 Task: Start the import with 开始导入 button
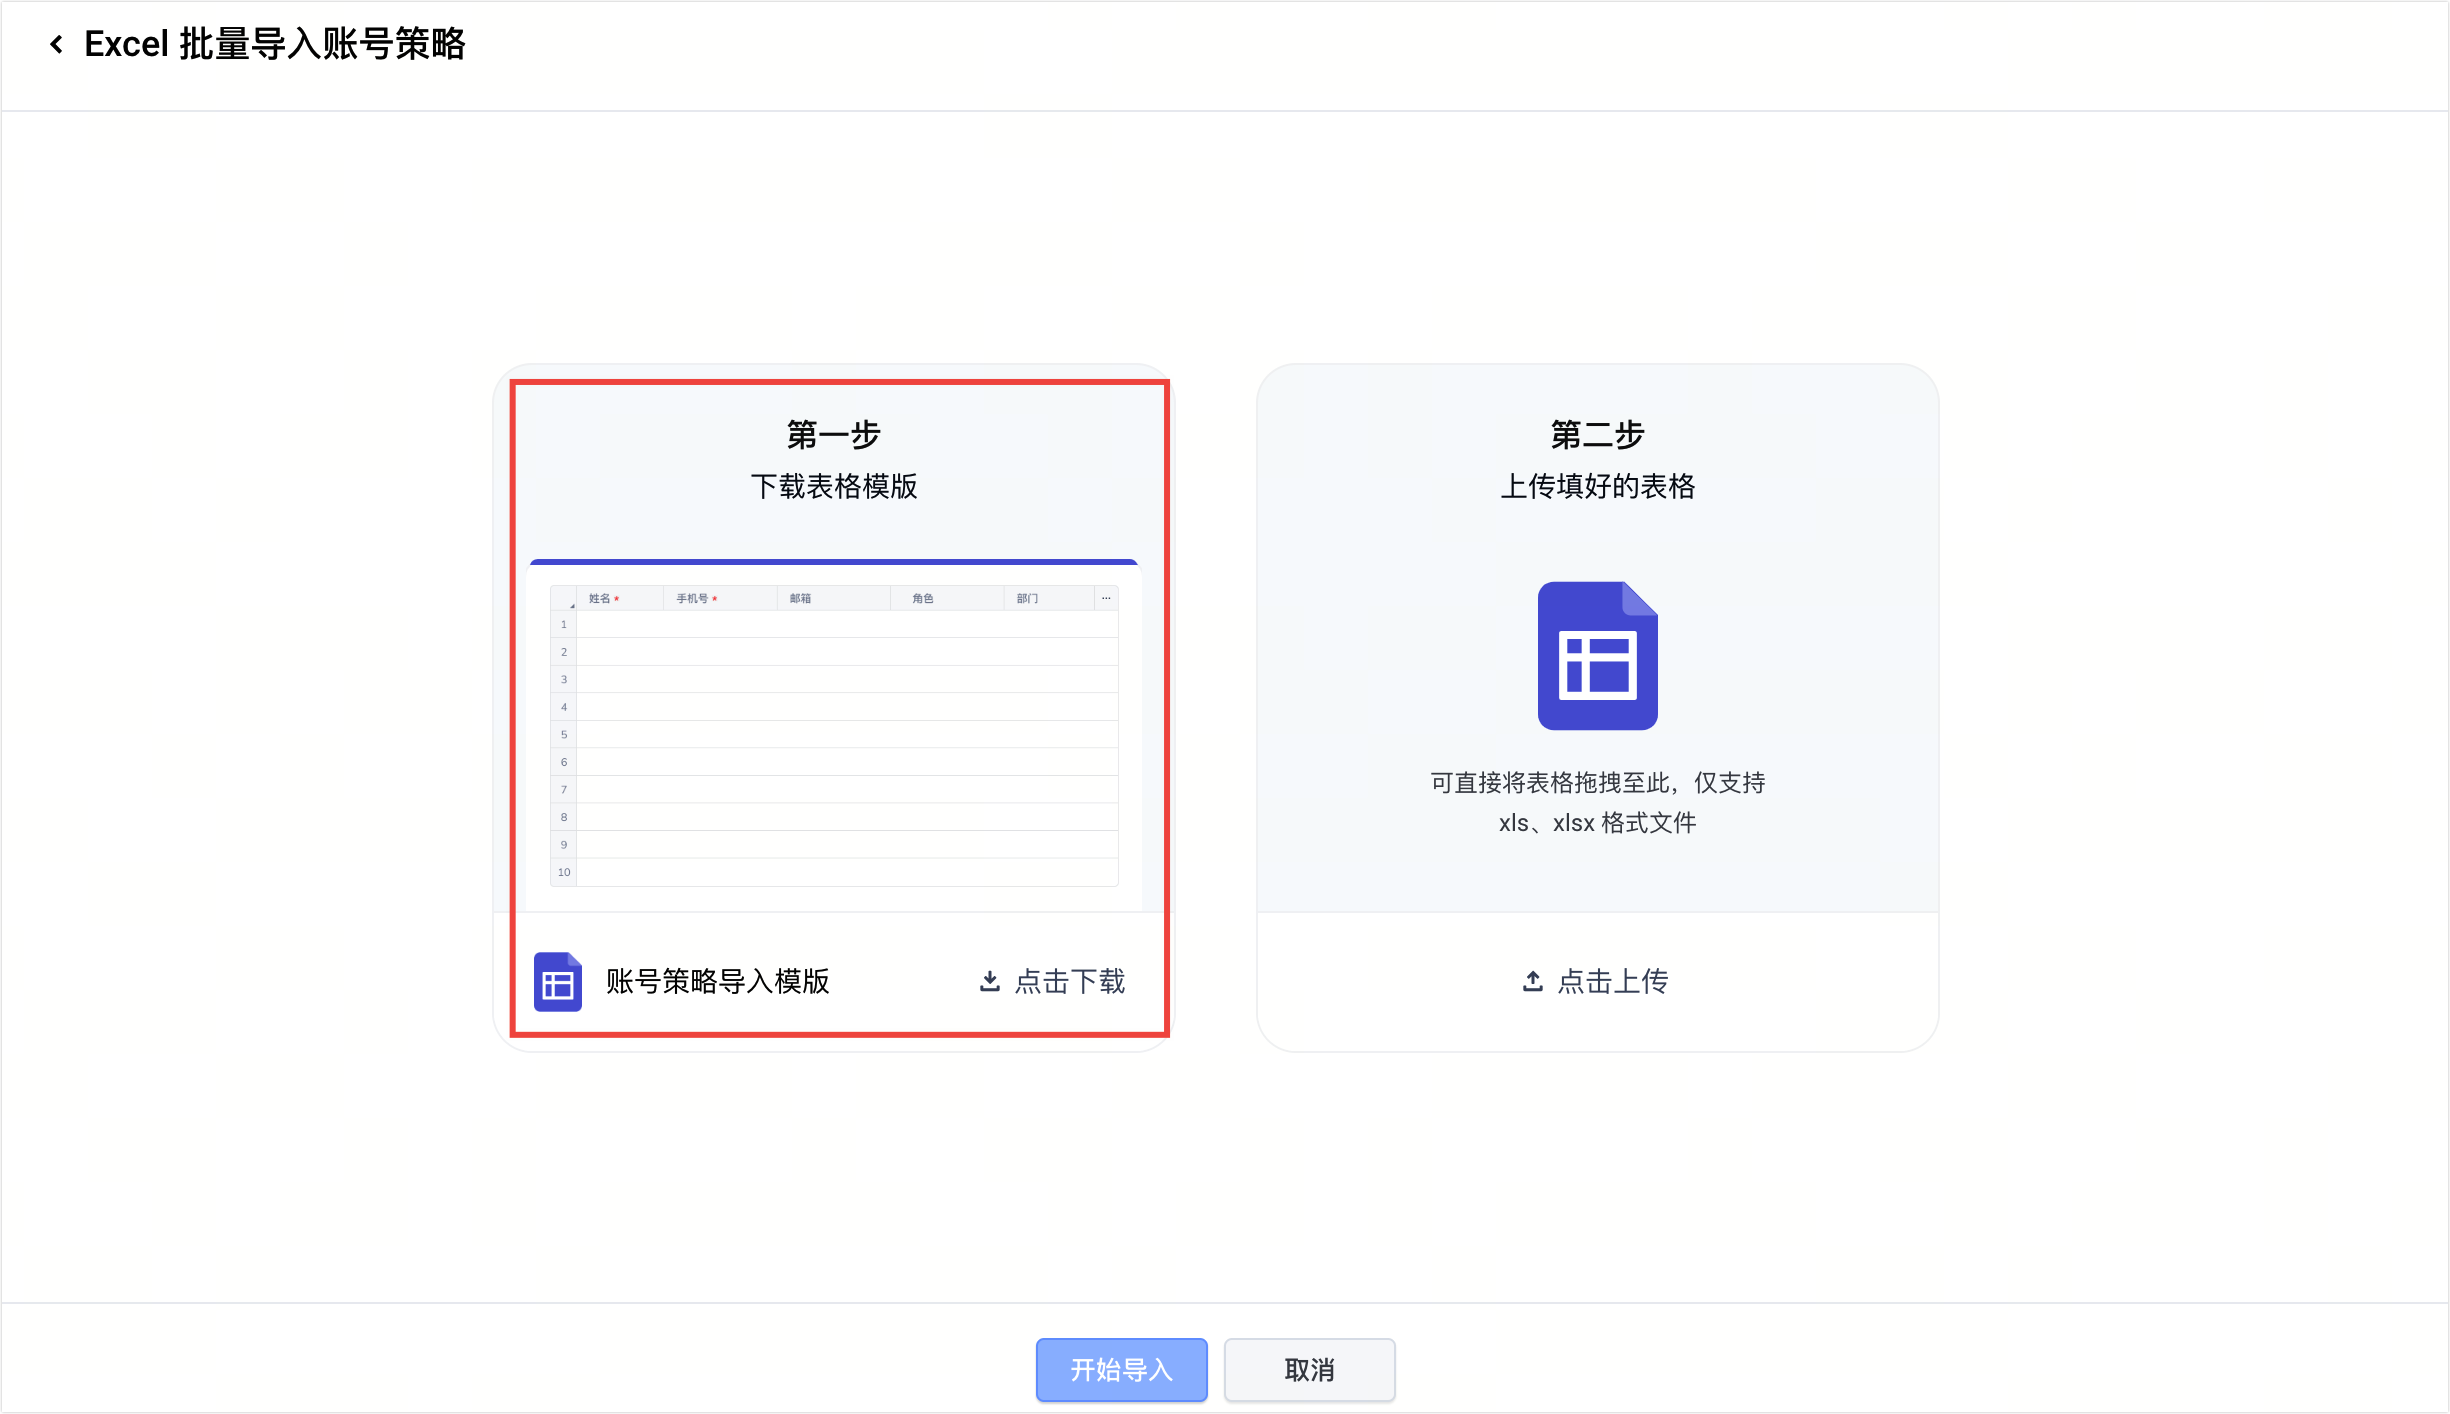[x=1121, y=1369]
